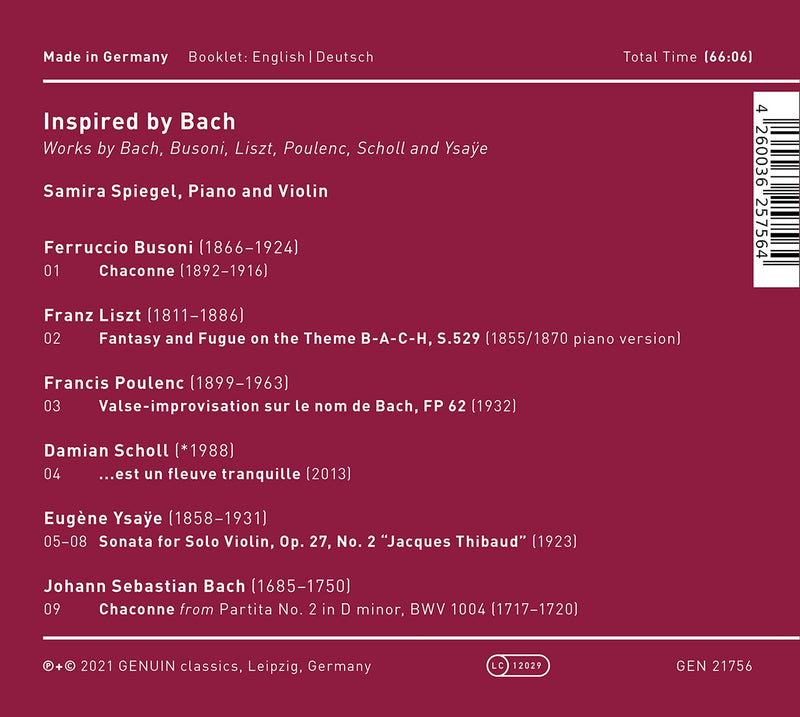Click the Total Time 66:06 text
The image size is (800, 717).
point(687,57)
